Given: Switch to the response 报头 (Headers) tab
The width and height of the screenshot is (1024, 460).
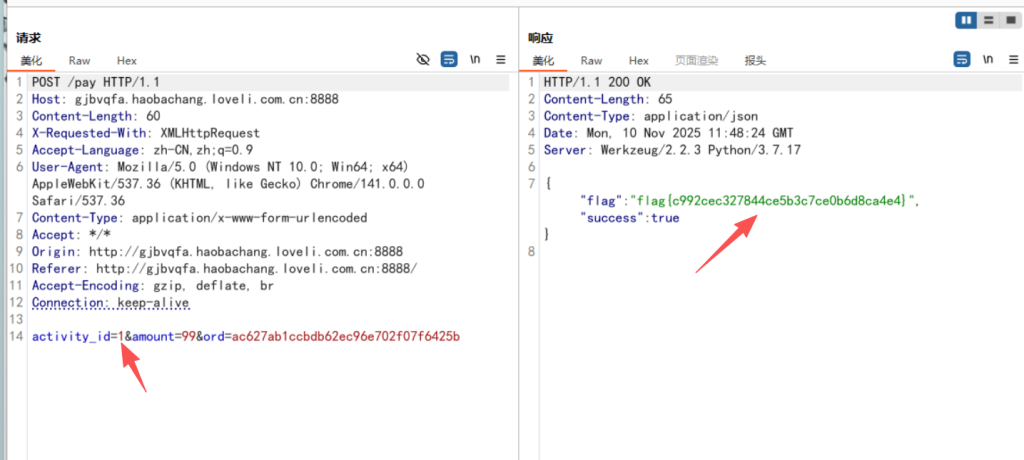Looking at the screenshot, I should pyautogui.click(x=755, y=61).
